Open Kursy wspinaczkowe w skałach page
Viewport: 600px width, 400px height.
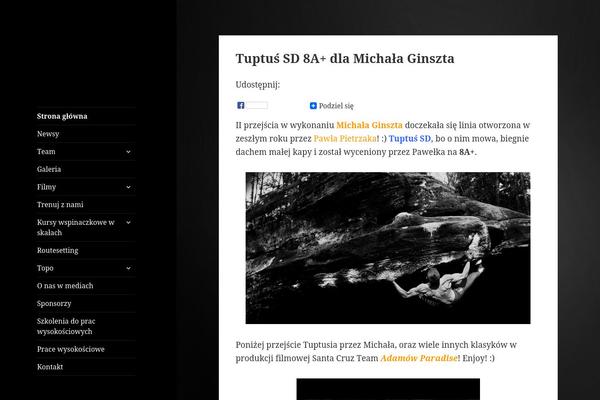coord(75,227)
